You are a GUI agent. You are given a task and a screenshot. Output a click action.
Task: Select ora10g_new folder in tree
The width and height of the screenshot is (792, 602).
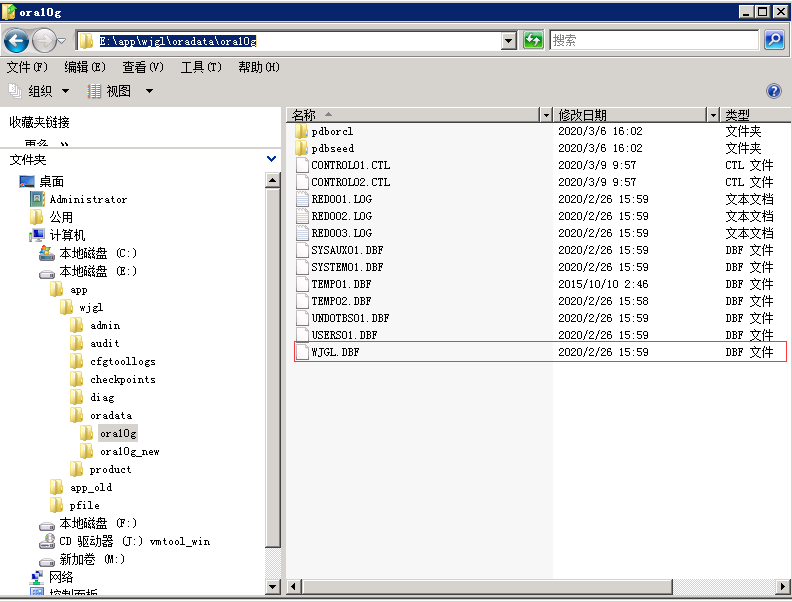(129, 451)
